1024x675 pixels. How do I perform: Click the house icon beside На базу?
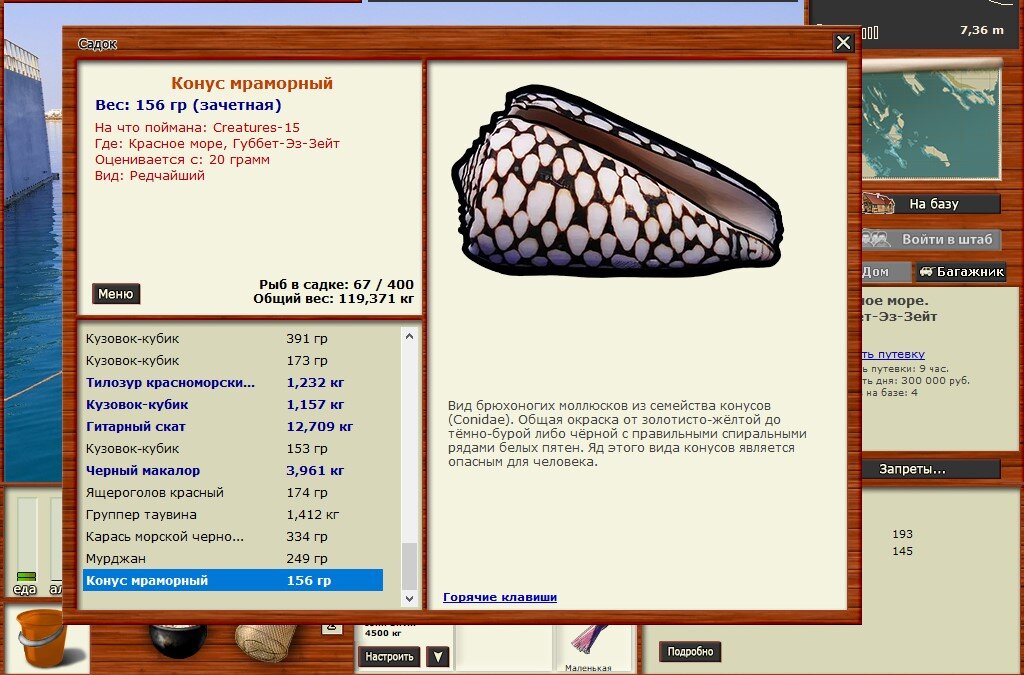(877, 203)
